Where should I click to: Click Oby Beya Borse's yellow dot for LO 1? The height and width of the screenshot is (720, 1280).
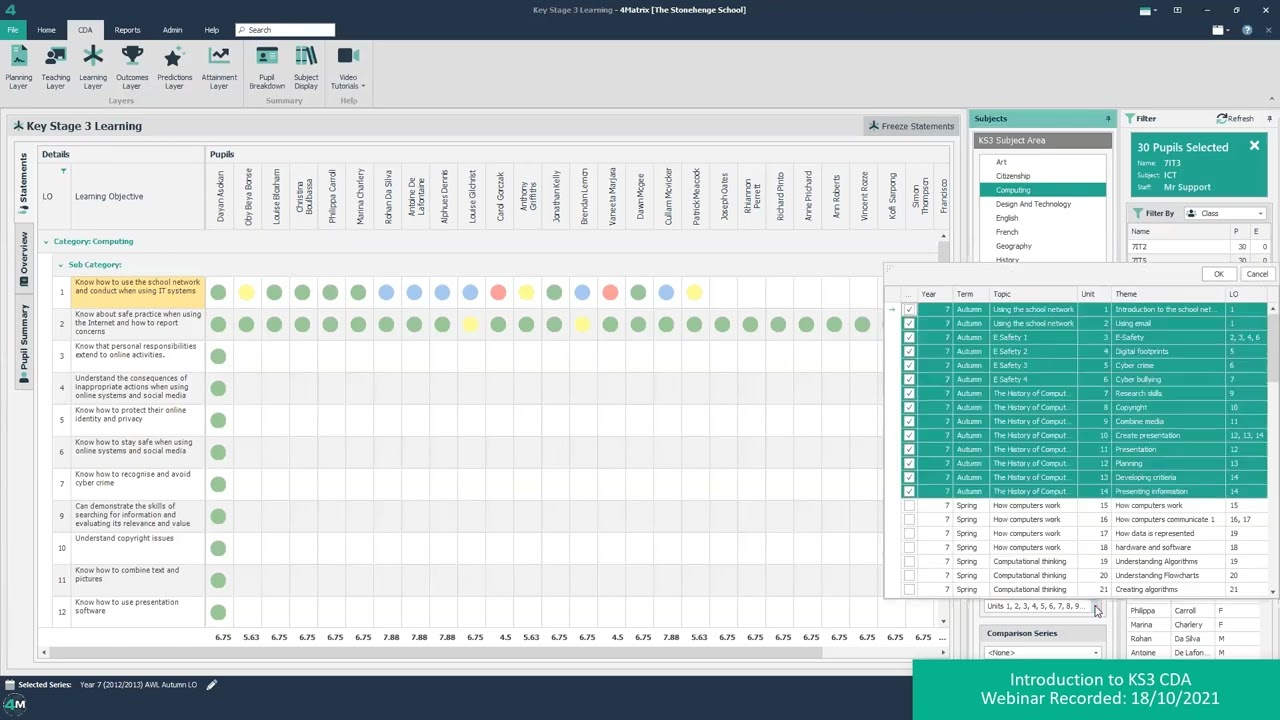(x=246, y=292)
